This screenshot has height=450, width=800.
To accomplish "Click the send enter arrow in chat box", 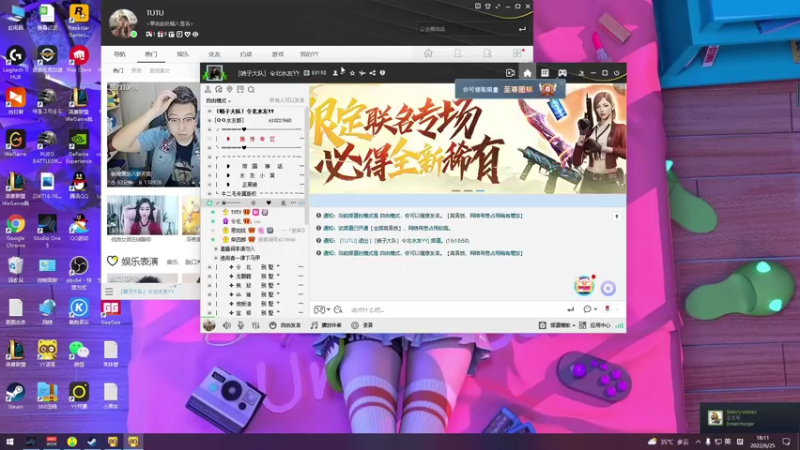I will pyautogui.click(x=570, y=309).
